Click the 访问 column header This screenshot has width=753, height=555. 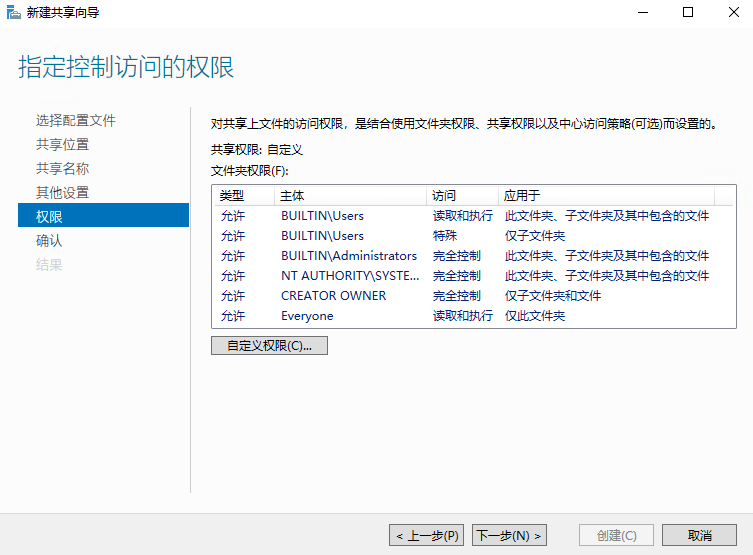point(443,196)
